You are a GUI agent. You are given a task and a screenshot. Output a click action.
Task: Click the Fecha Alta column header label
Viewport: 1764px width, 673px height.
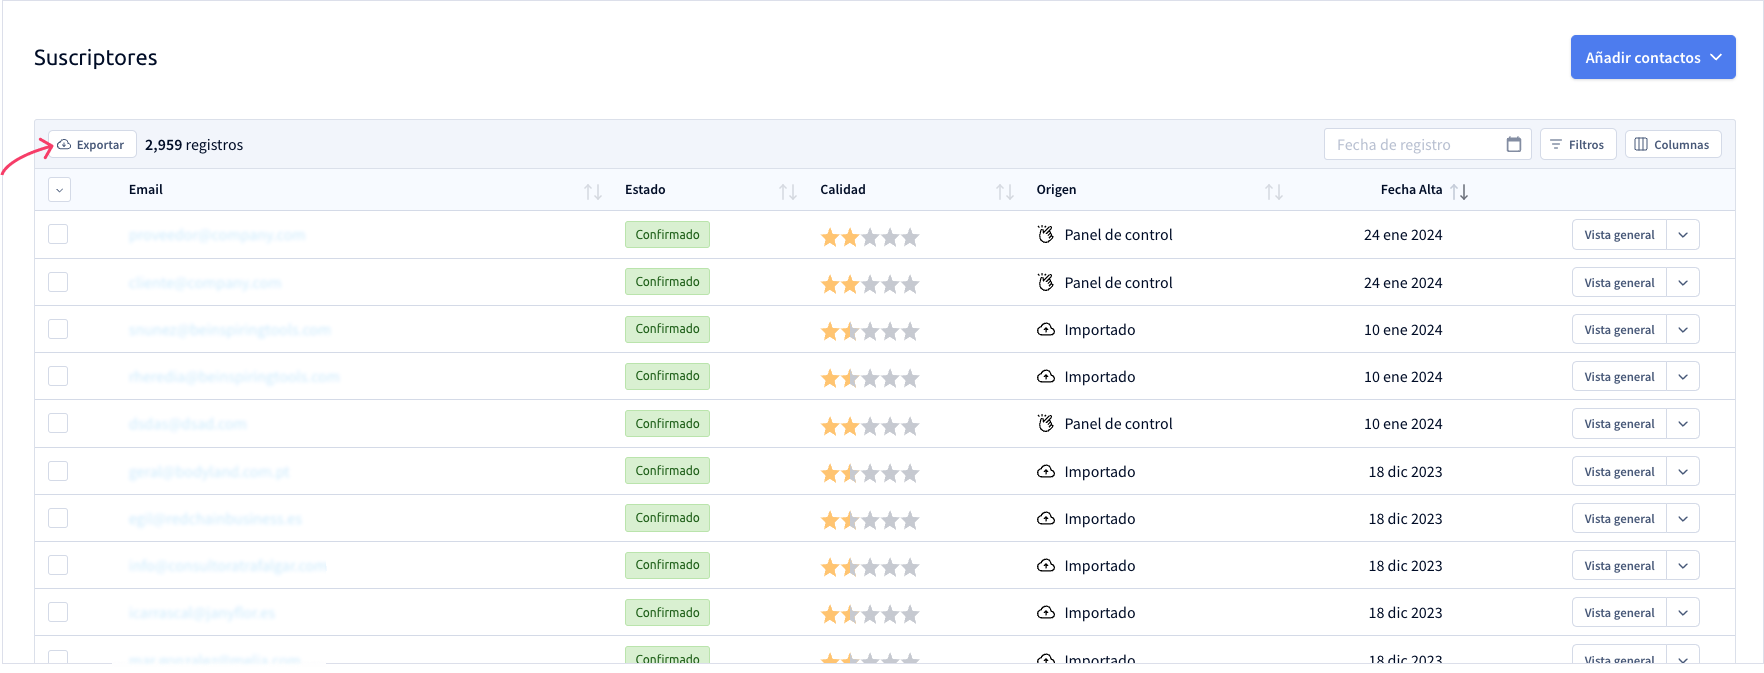coord(1411,190)
